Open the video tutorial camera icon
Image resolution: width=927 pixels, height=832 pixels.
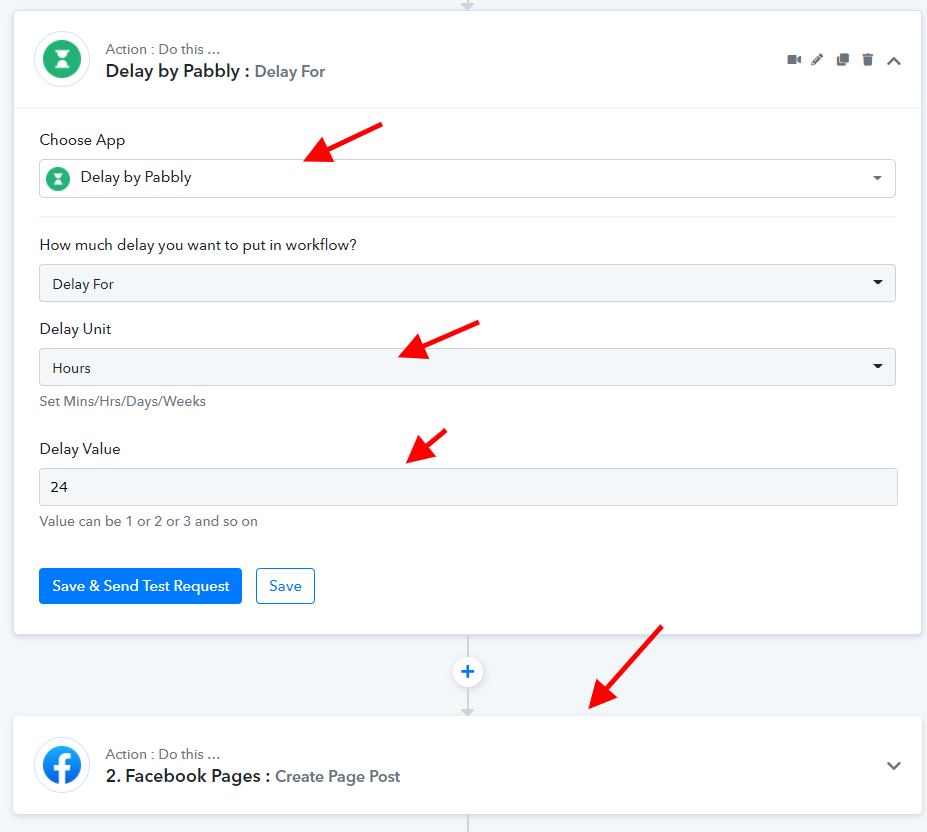pos(794,60)
